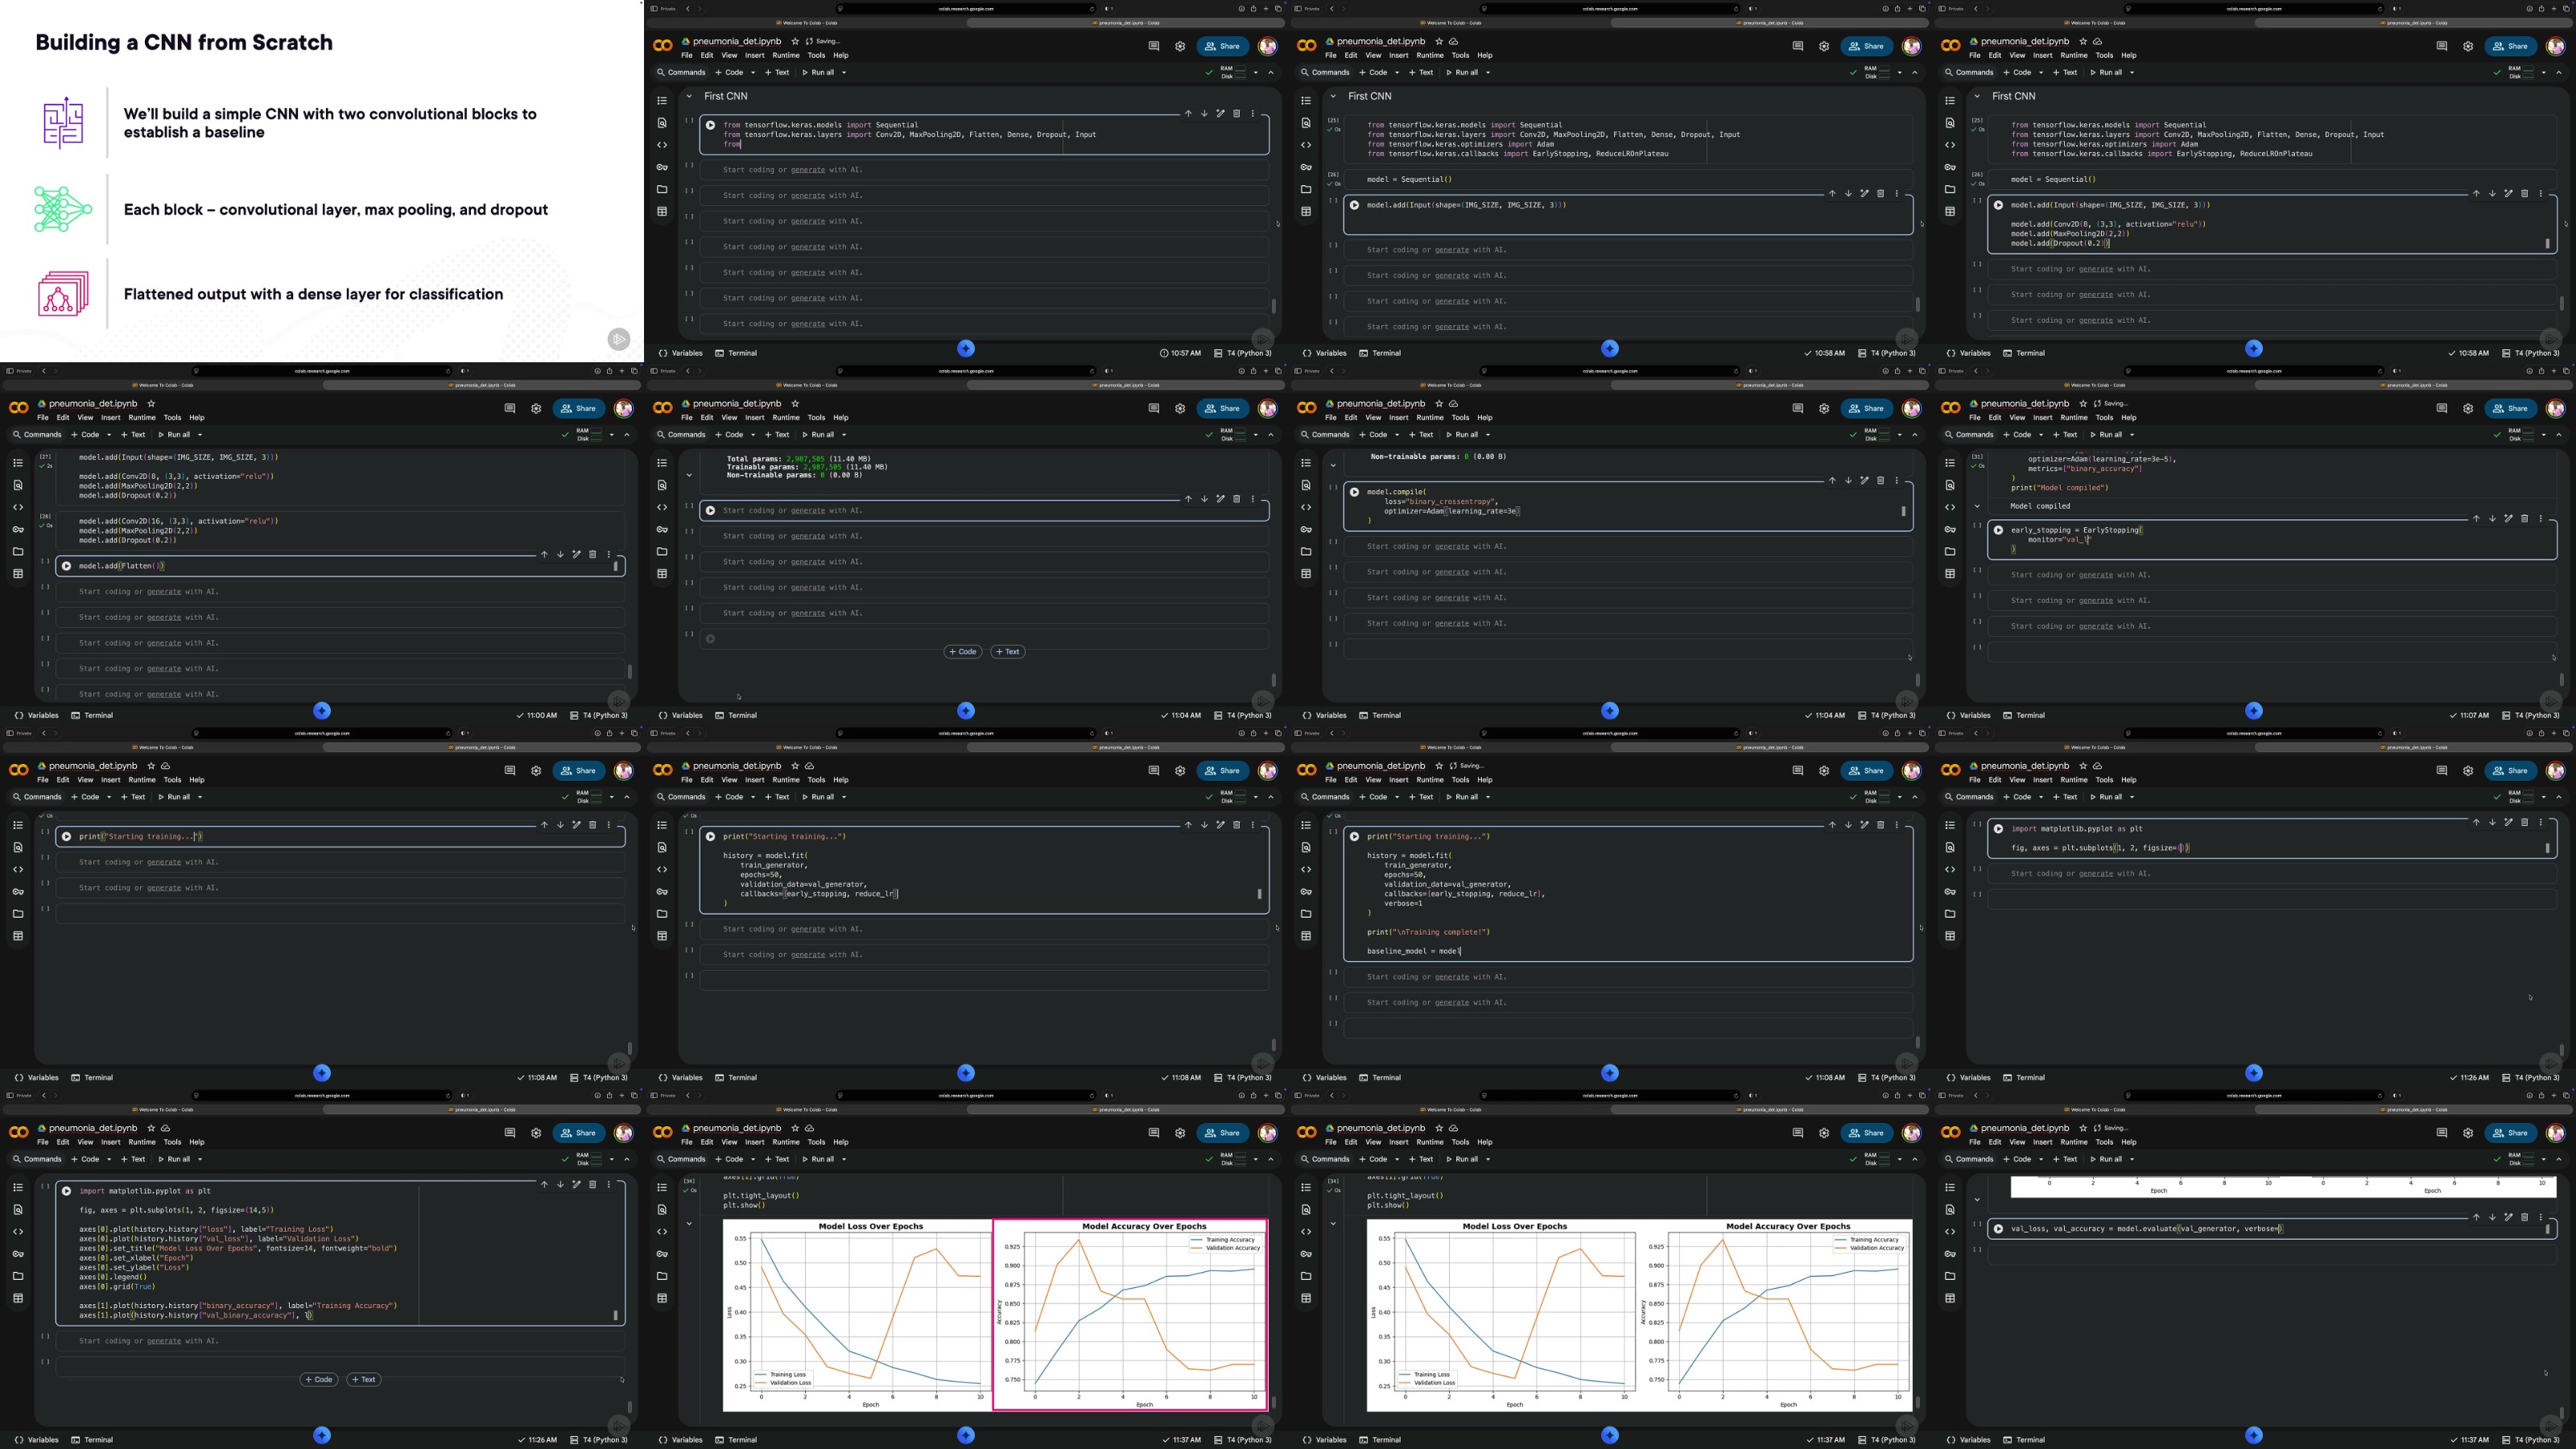Open settings gear in 11:00 AM panel
Viewport: 2576px width, 1449px height.
point(536,408)
